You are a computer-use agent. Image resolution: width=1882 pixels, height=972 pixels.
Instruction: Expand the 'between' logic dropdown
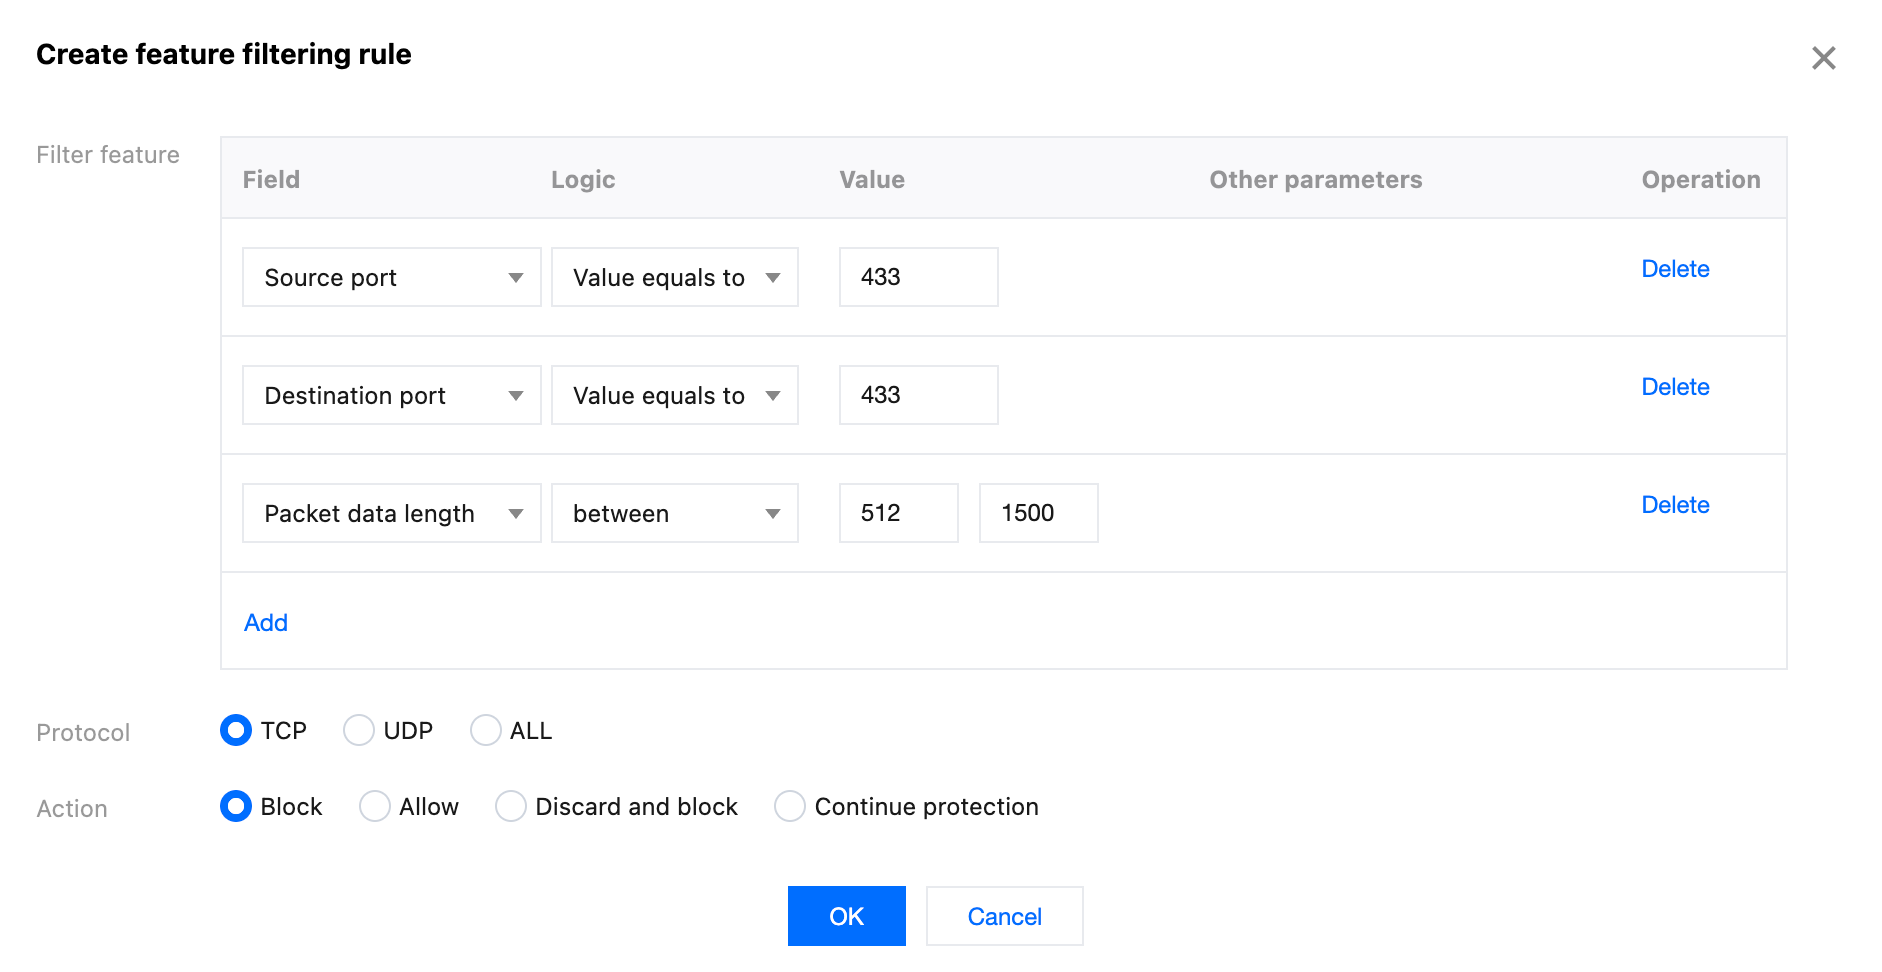point(674,513)
